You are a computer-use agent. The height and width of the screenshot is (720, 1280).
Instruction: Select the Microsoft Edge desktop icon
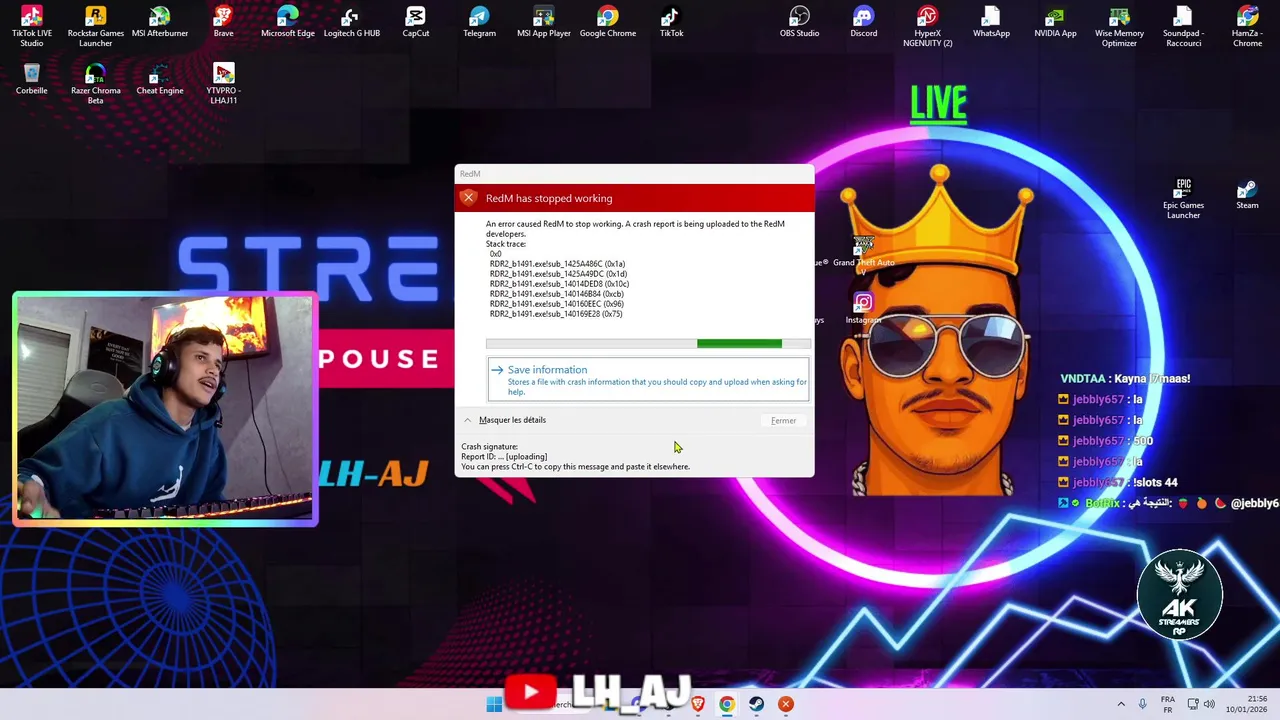pyautogui.click(x=288, y=22)
